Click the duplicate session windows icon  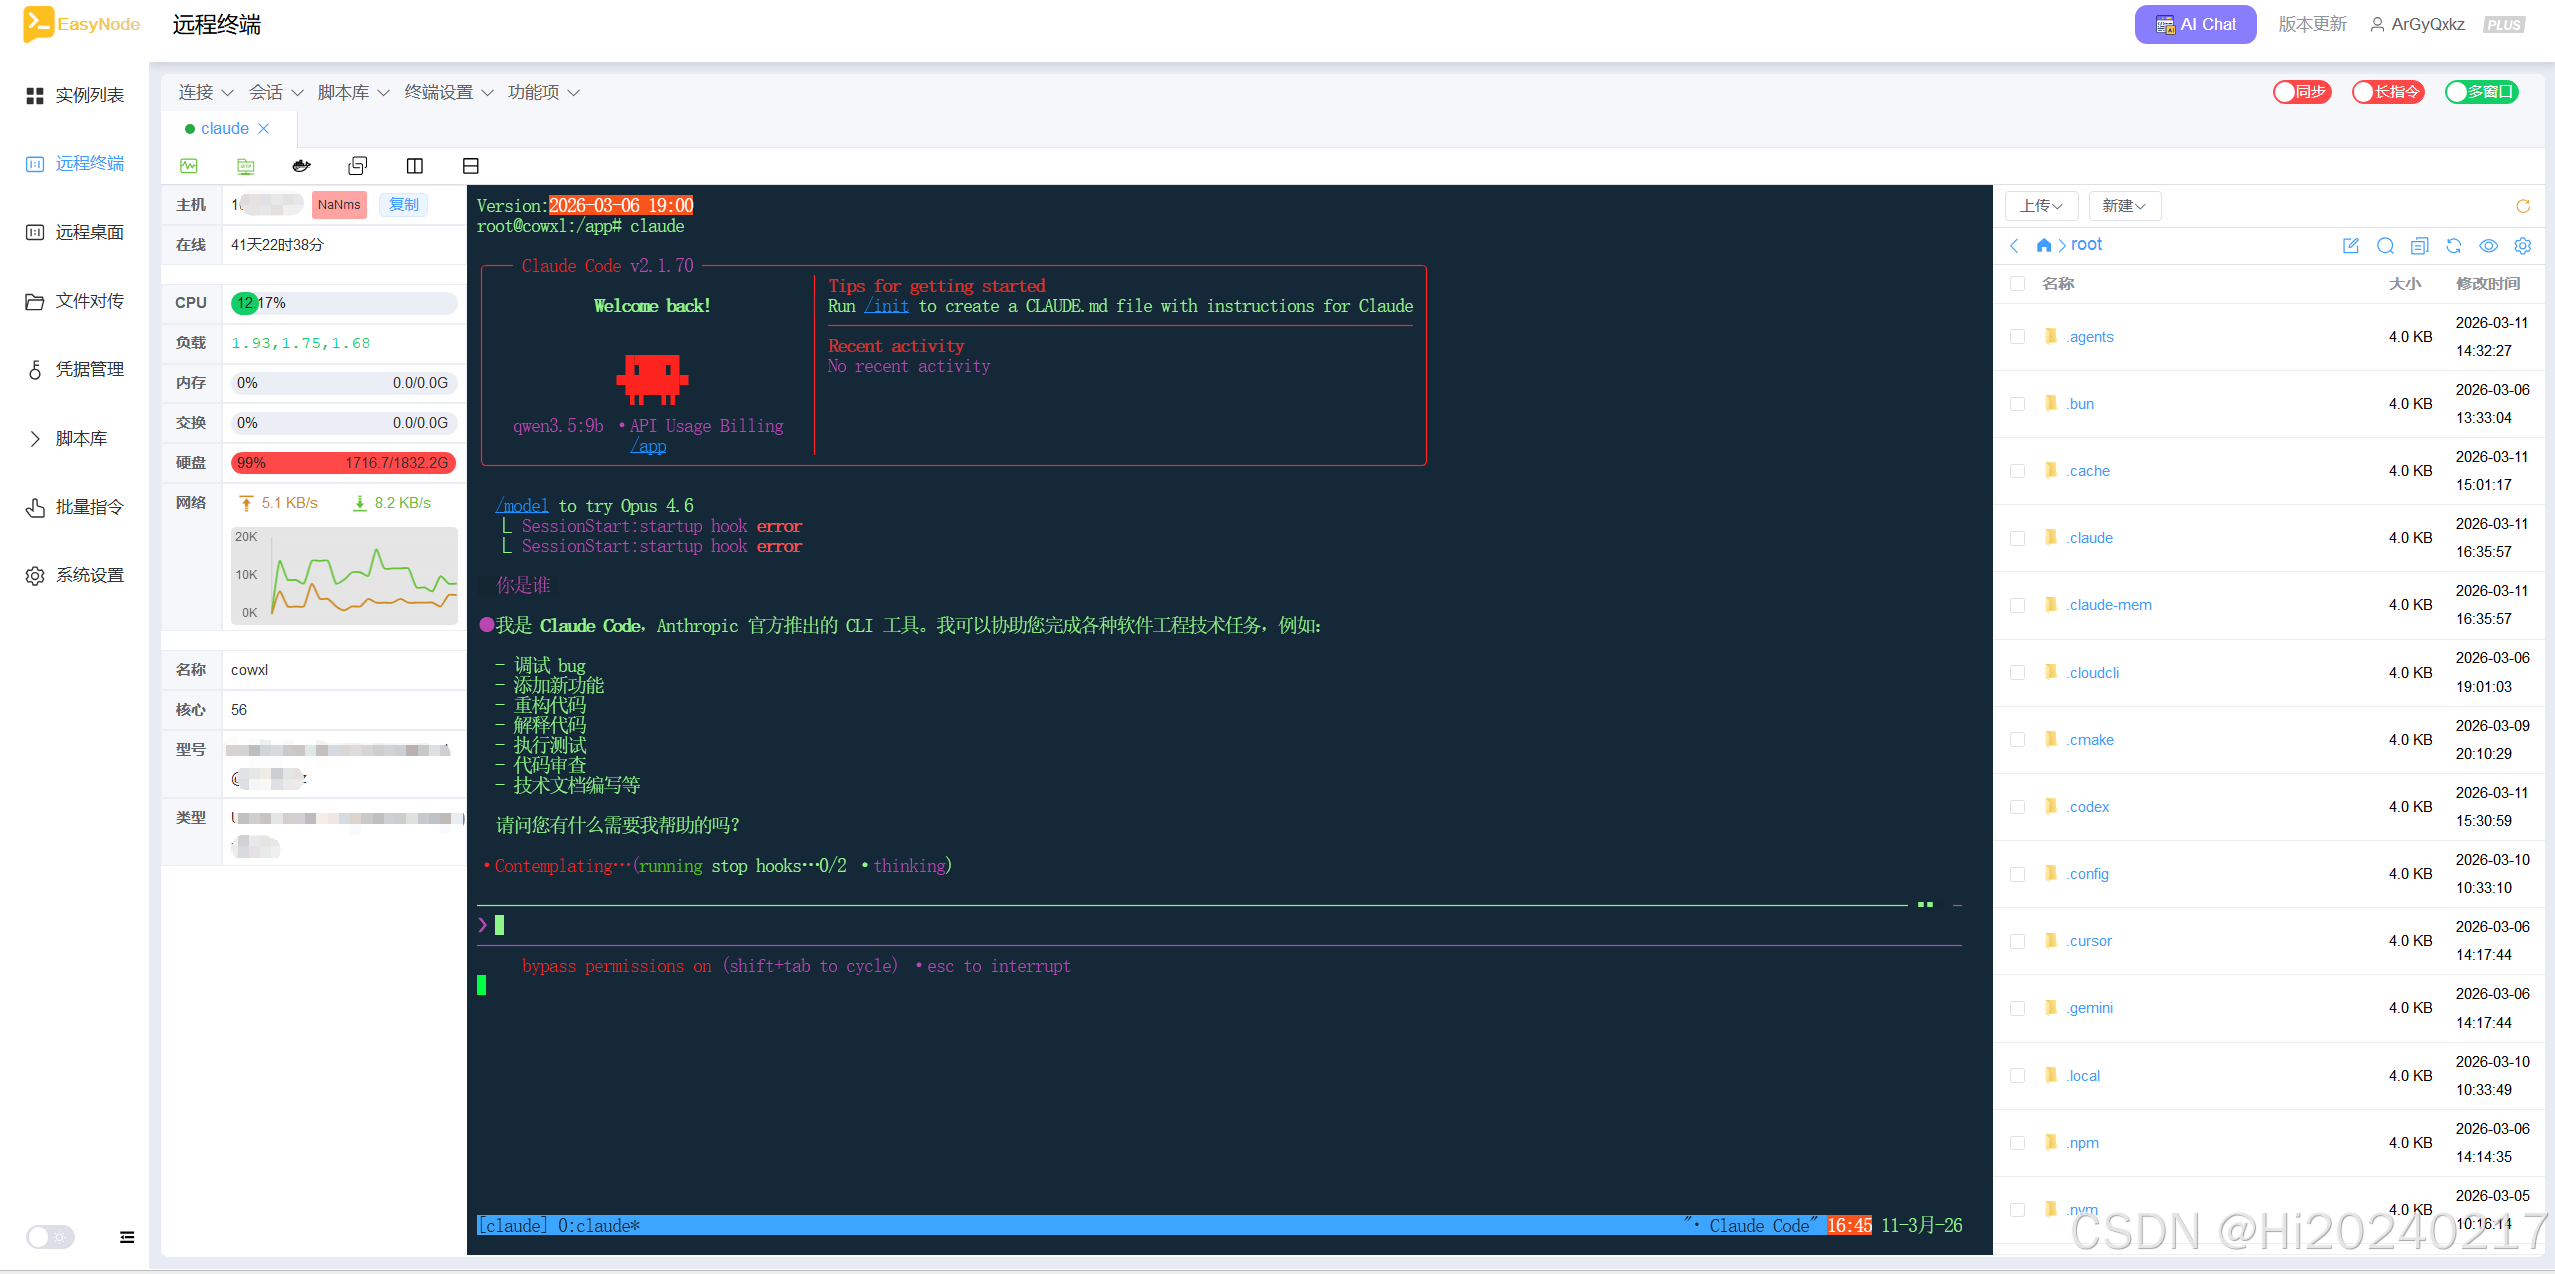(358, 166)
